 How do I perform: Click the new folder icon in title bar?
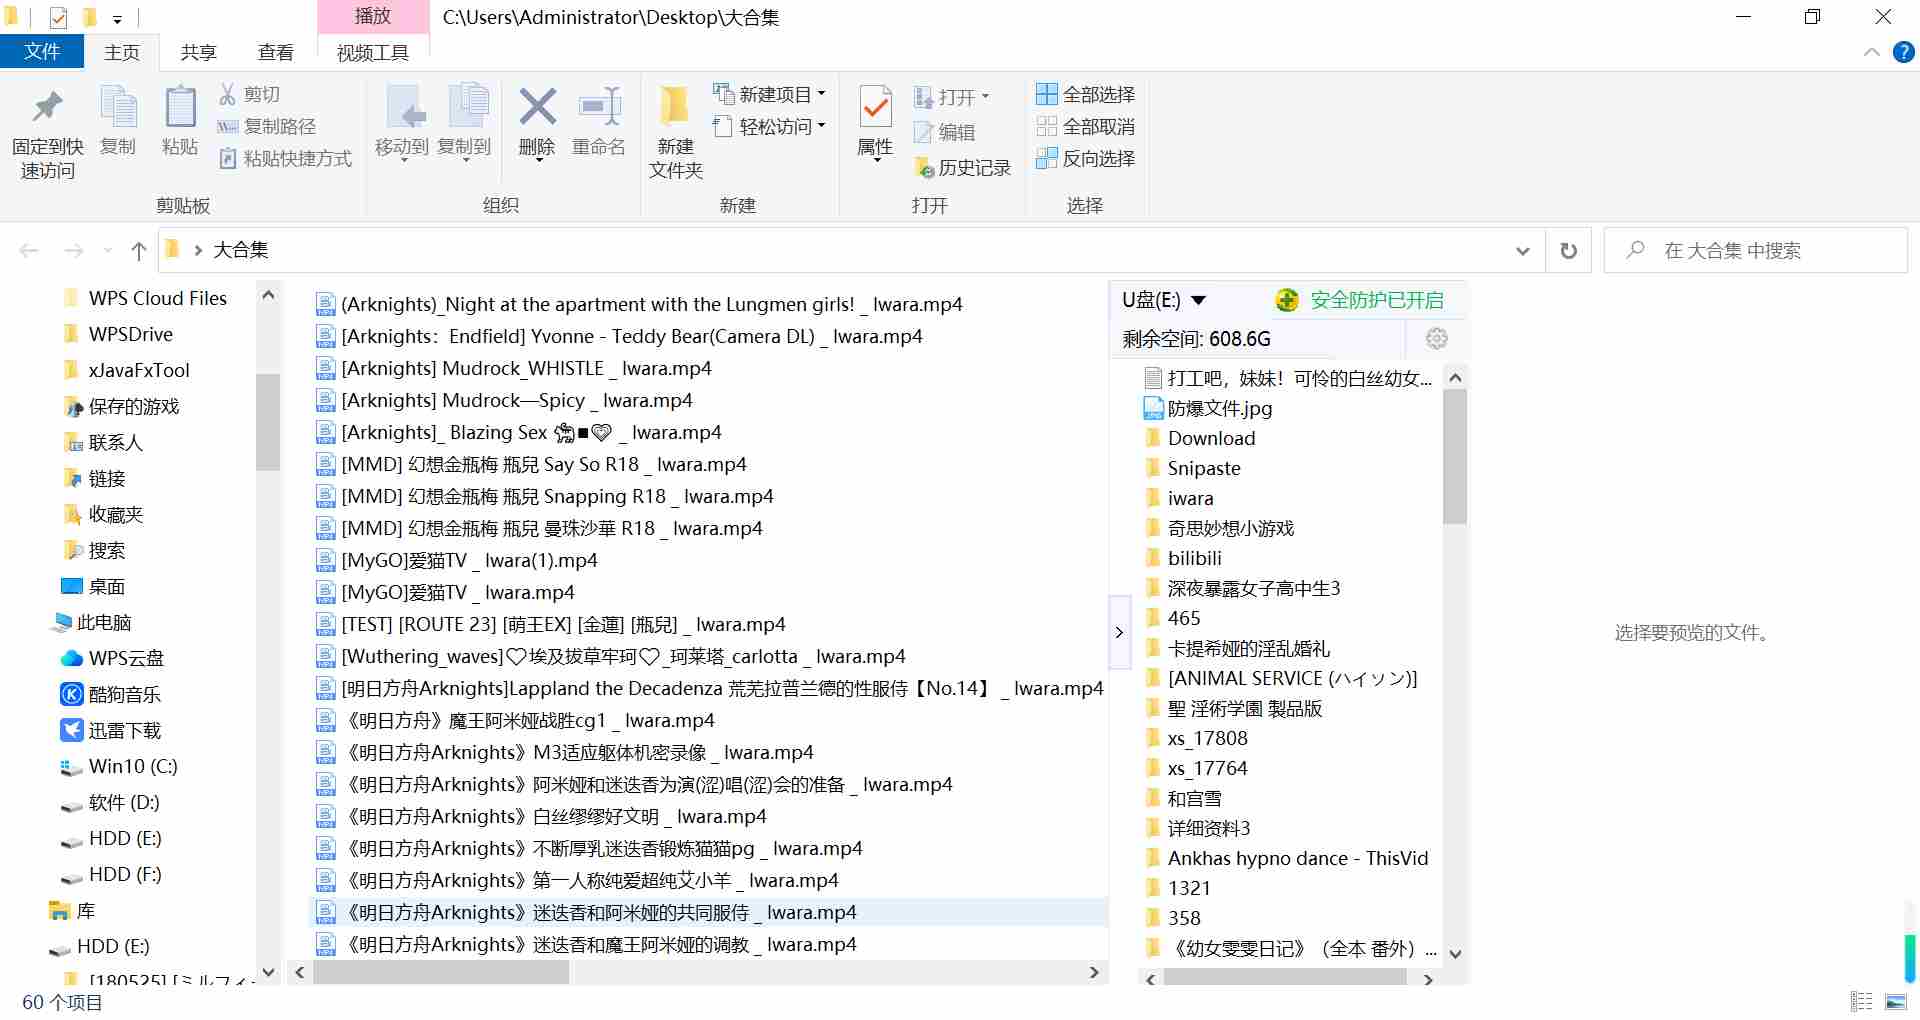click(x=89, y=17)
